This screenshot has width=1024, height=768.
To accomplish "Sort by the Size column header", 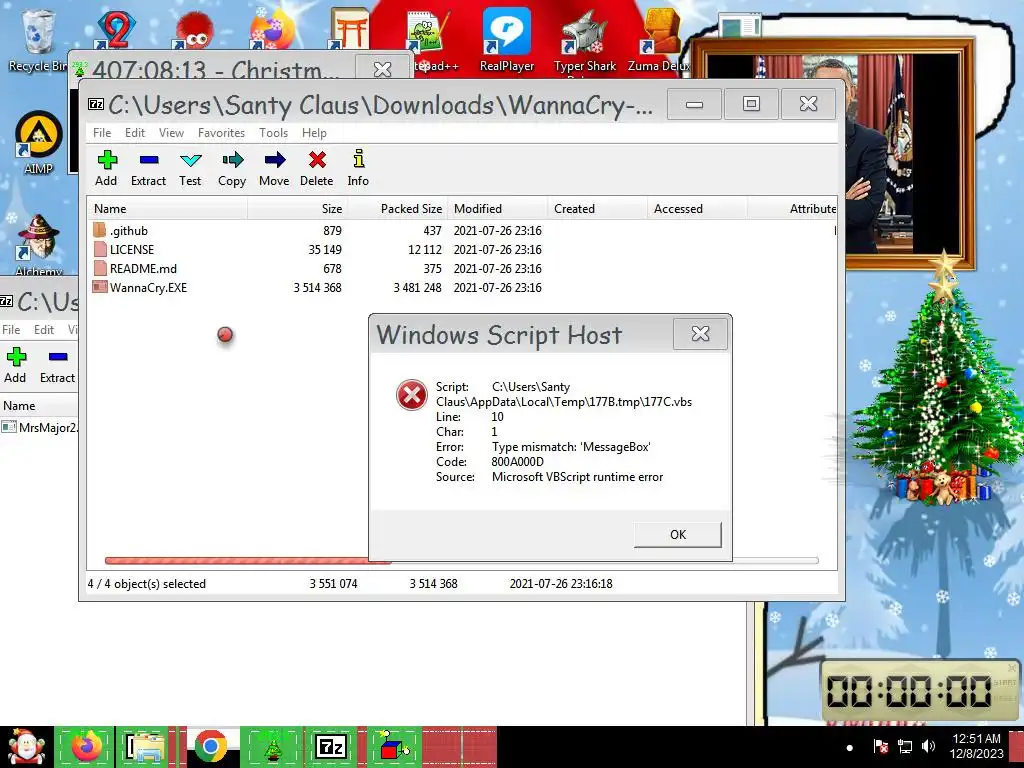I will [297, 208].
